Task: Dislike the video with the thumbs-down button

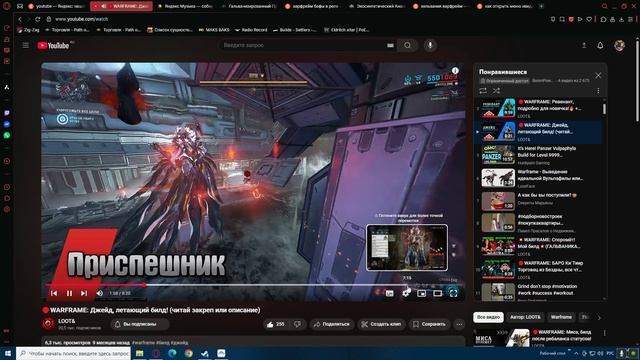Action: [298, 324]
